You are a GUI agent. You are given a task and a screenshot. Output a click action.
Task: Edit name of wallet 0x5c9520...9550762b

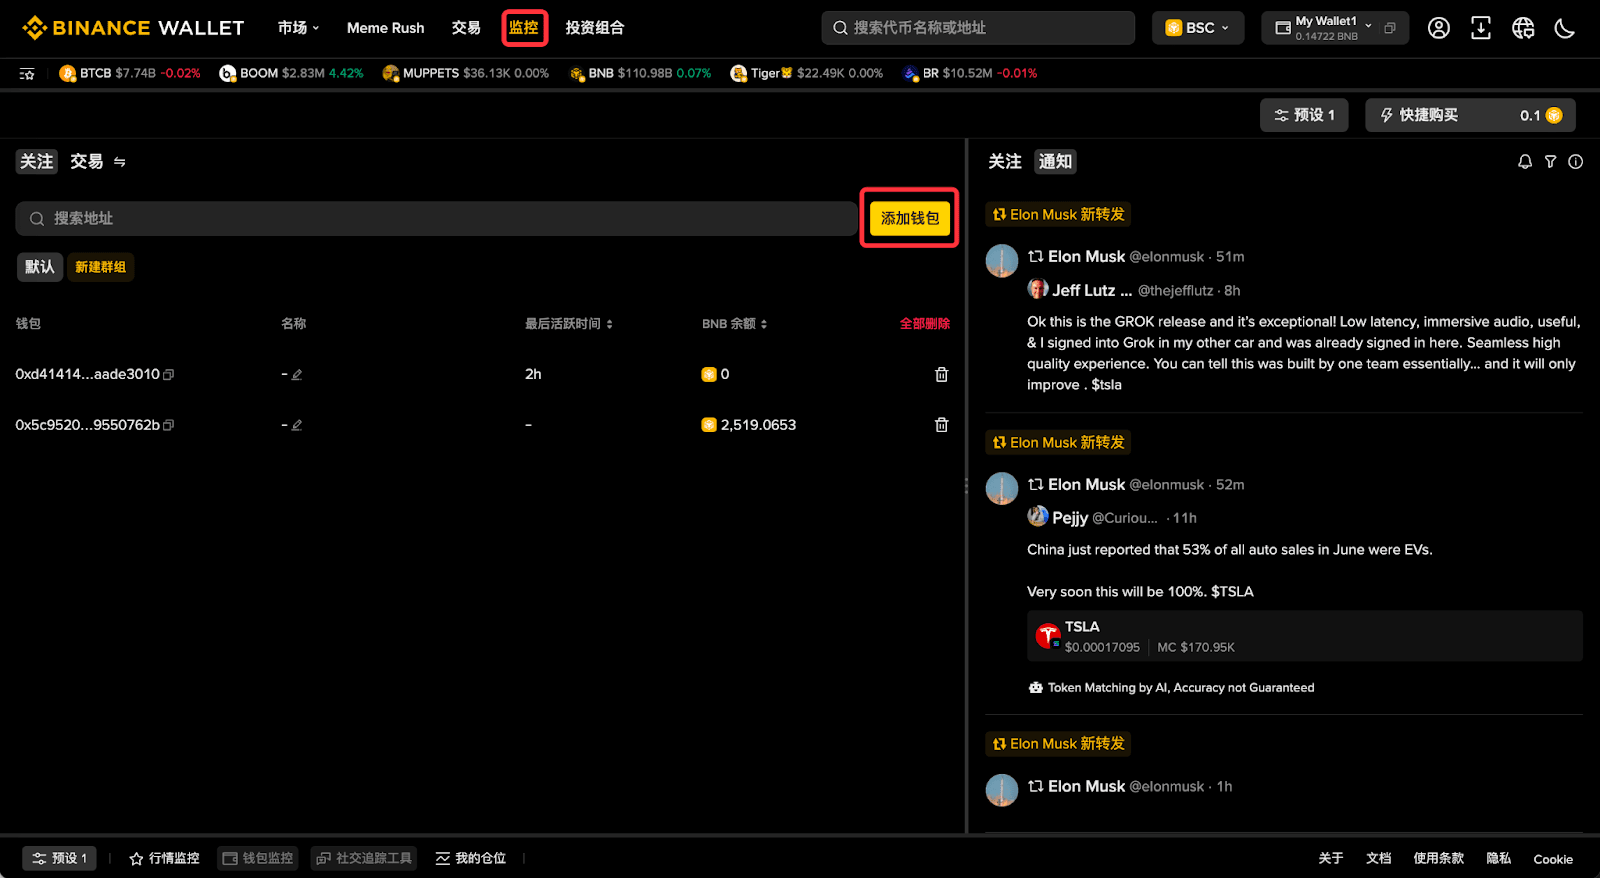coord(297,425)
